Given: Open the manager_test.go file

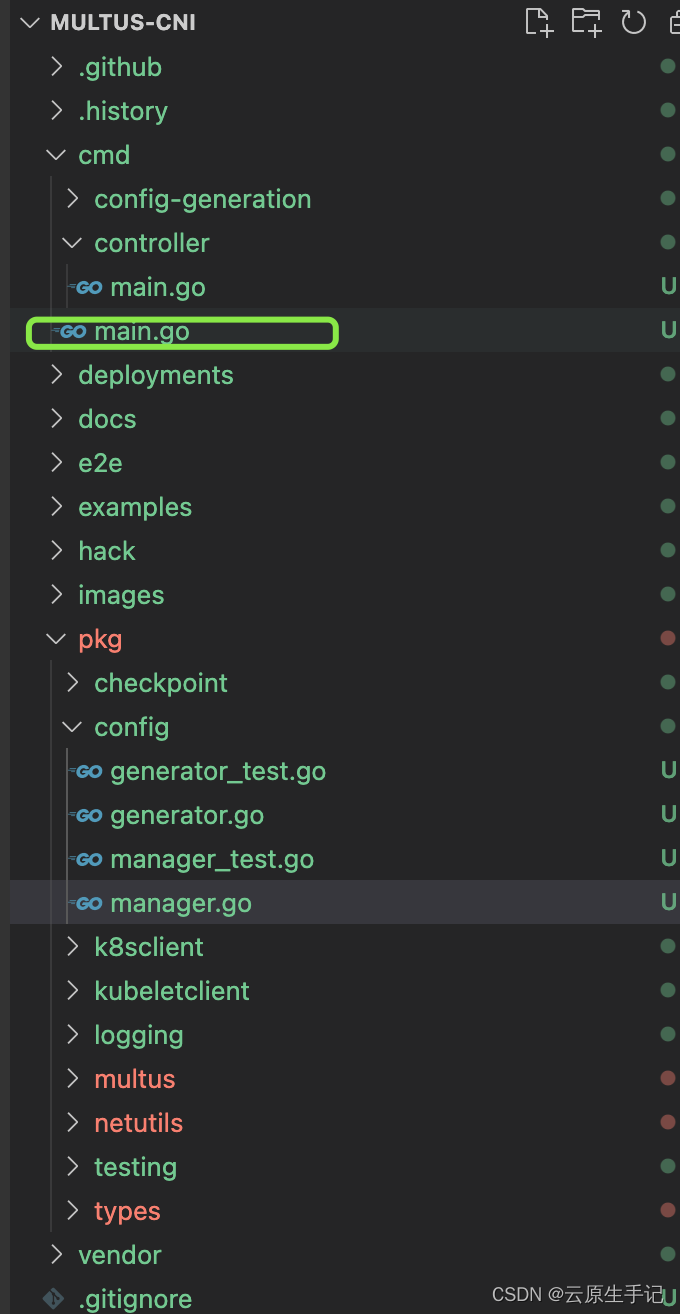Looking at the screenshot, I should [212, 859].
